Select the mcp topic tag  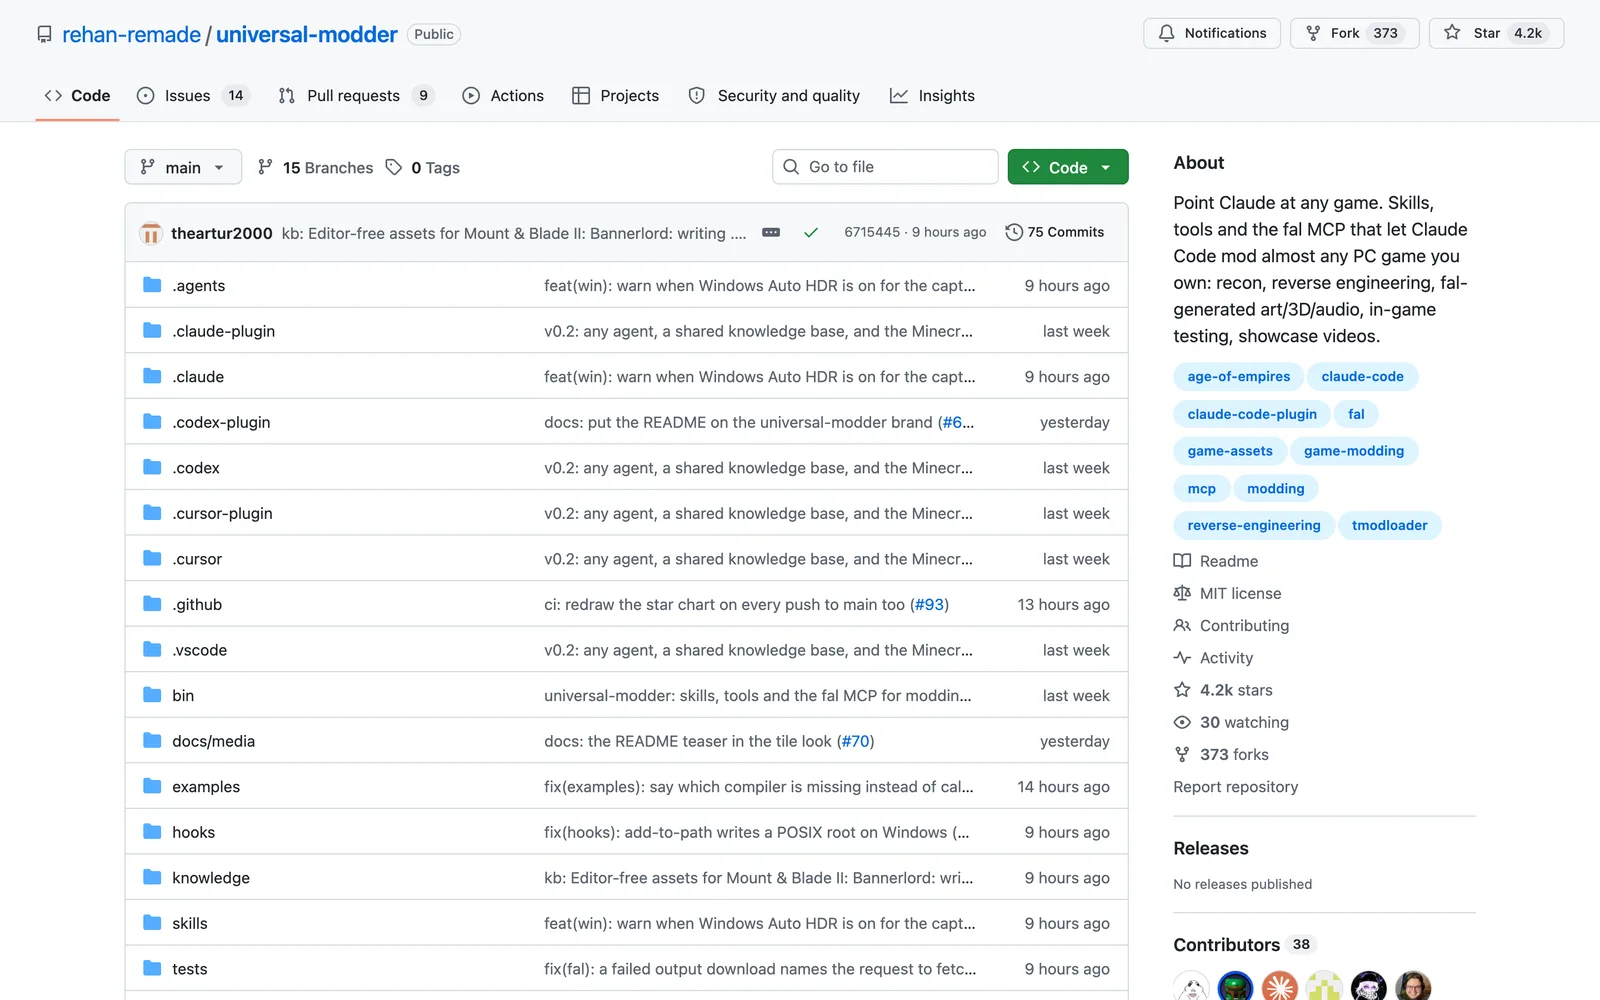(1201, 489)
